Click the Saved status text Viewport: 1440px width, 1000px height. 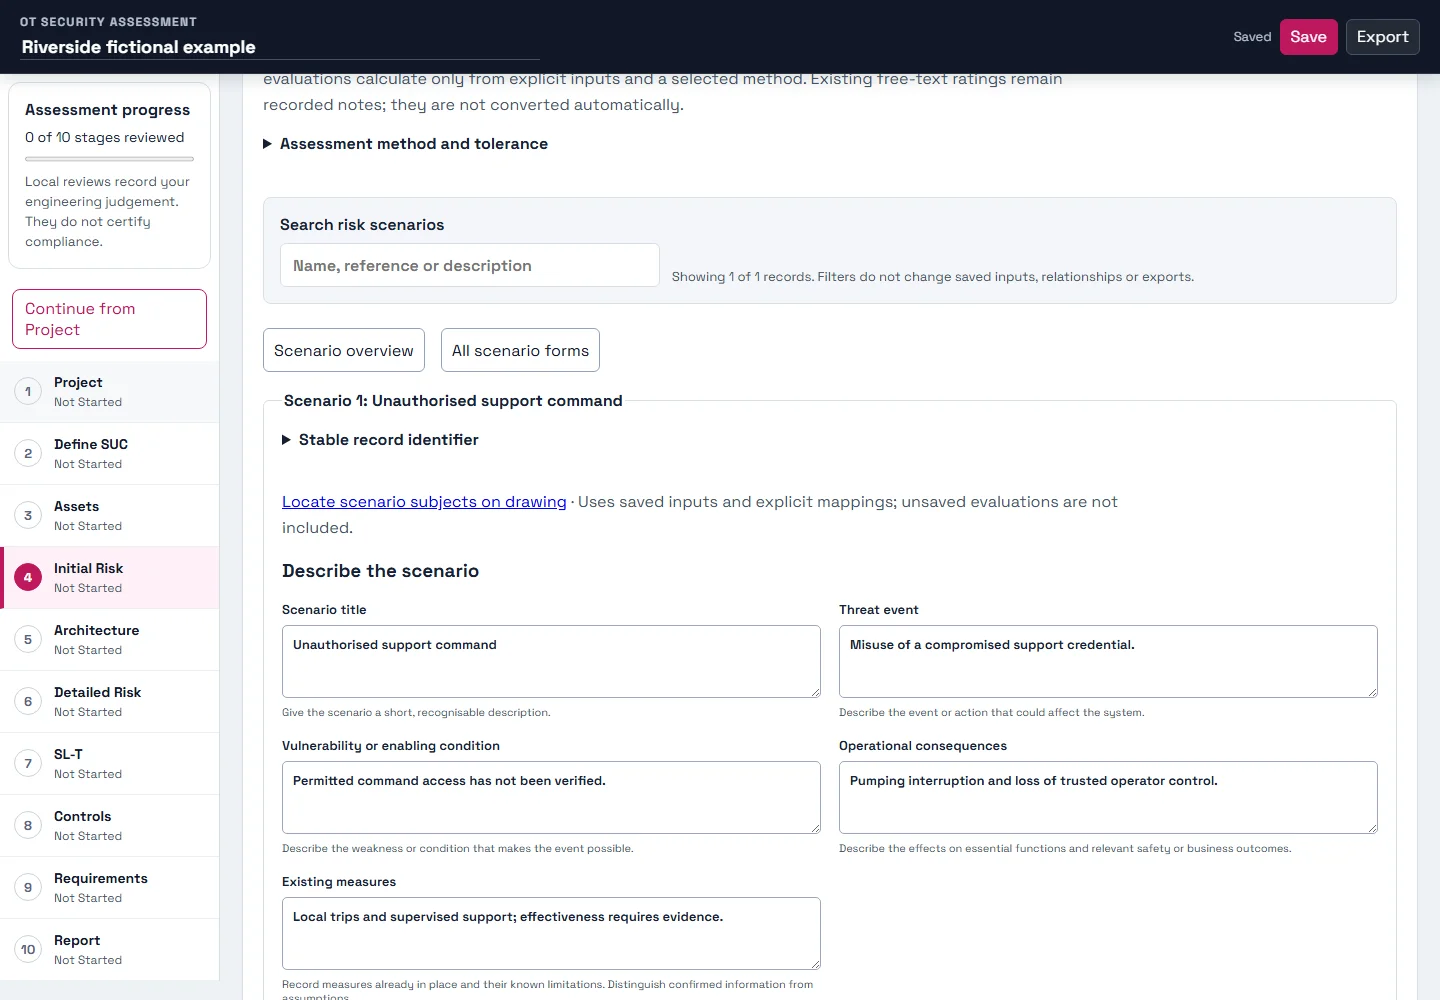click(x=1252, y=37)
